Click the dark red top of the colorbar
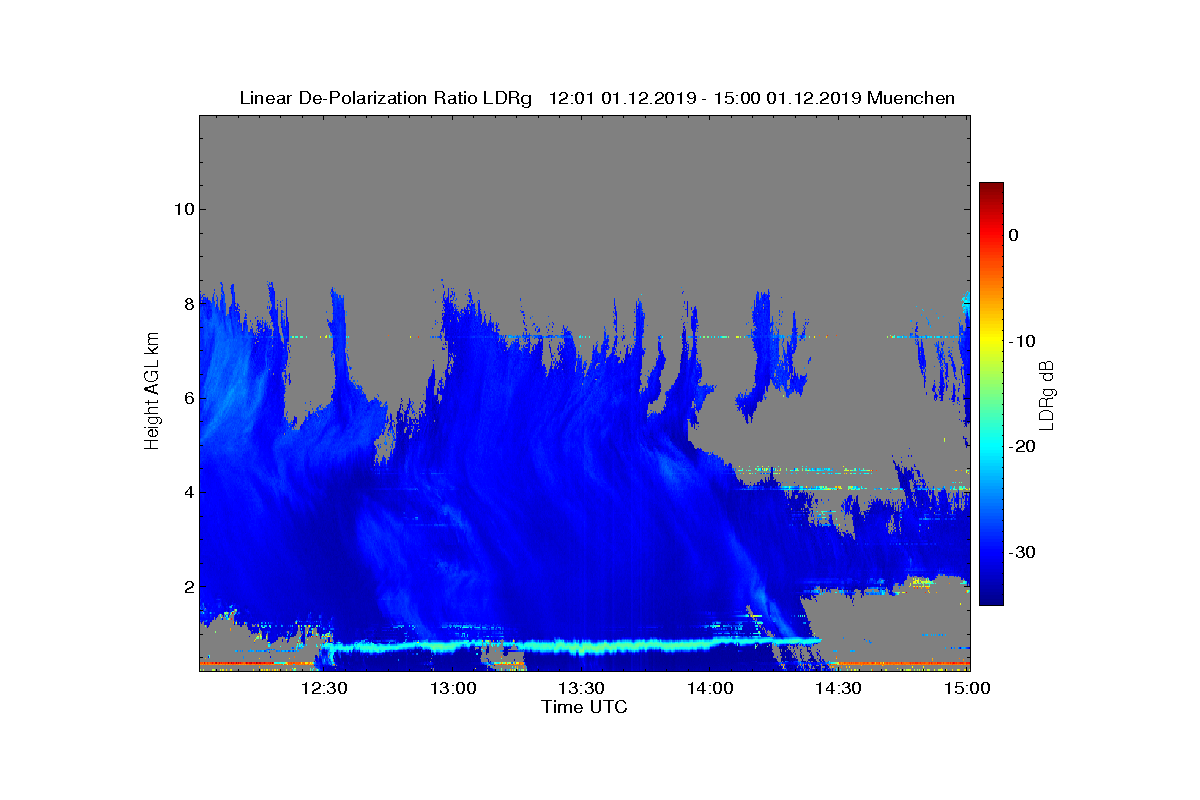 [x=991, y=190]
